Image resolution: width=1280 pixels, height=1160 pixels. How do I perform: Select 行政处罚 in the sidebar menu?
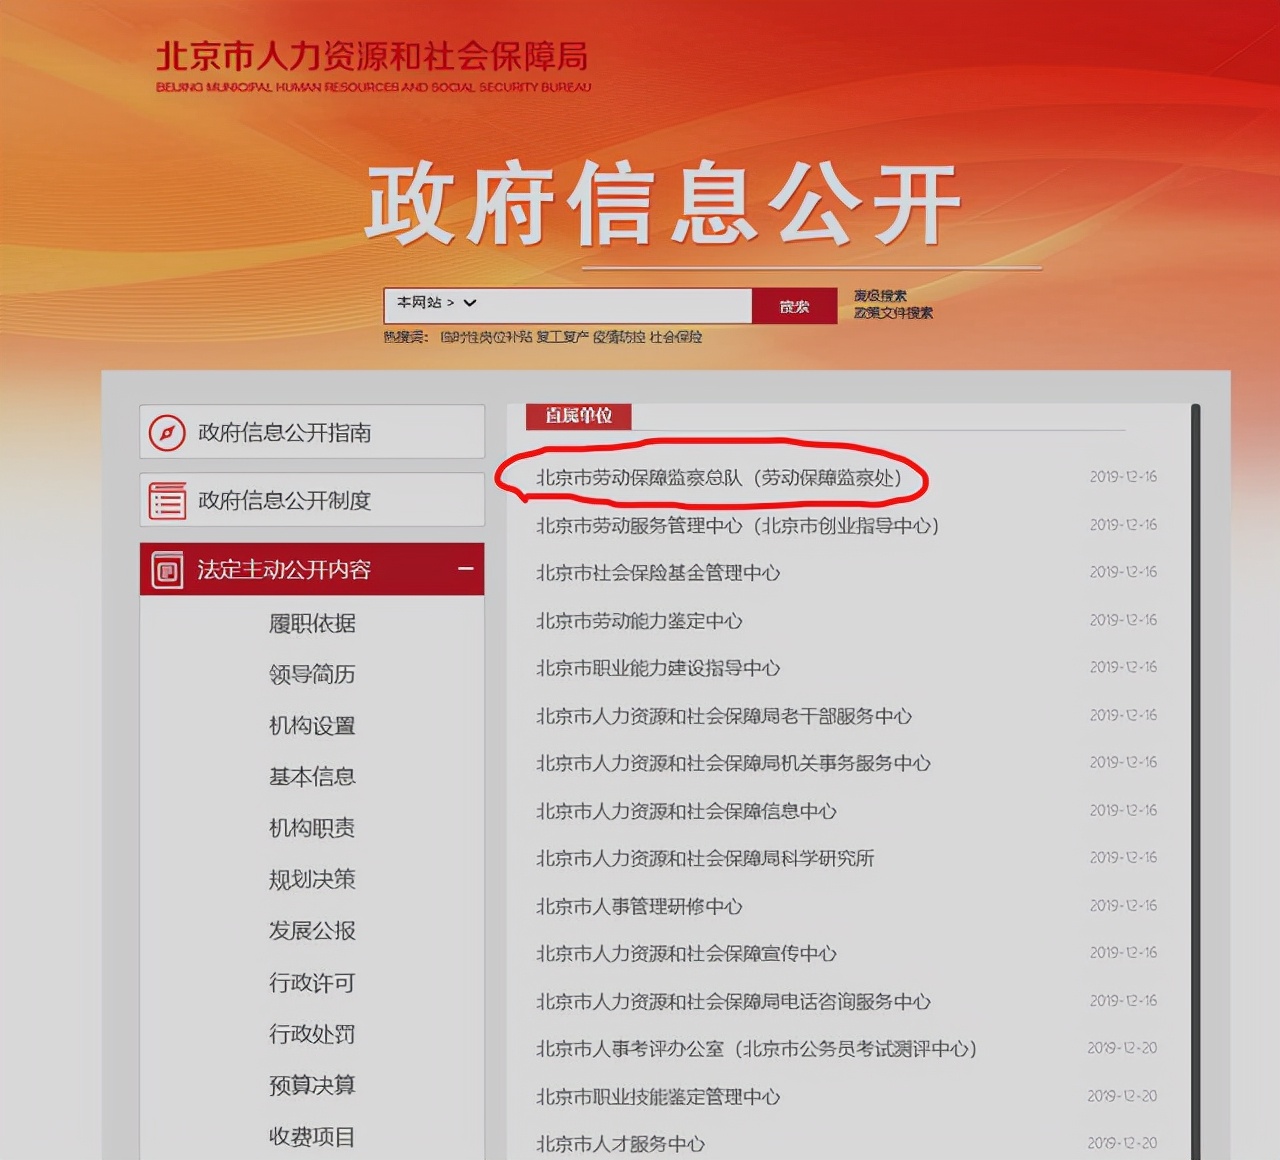pos(311,1035)
